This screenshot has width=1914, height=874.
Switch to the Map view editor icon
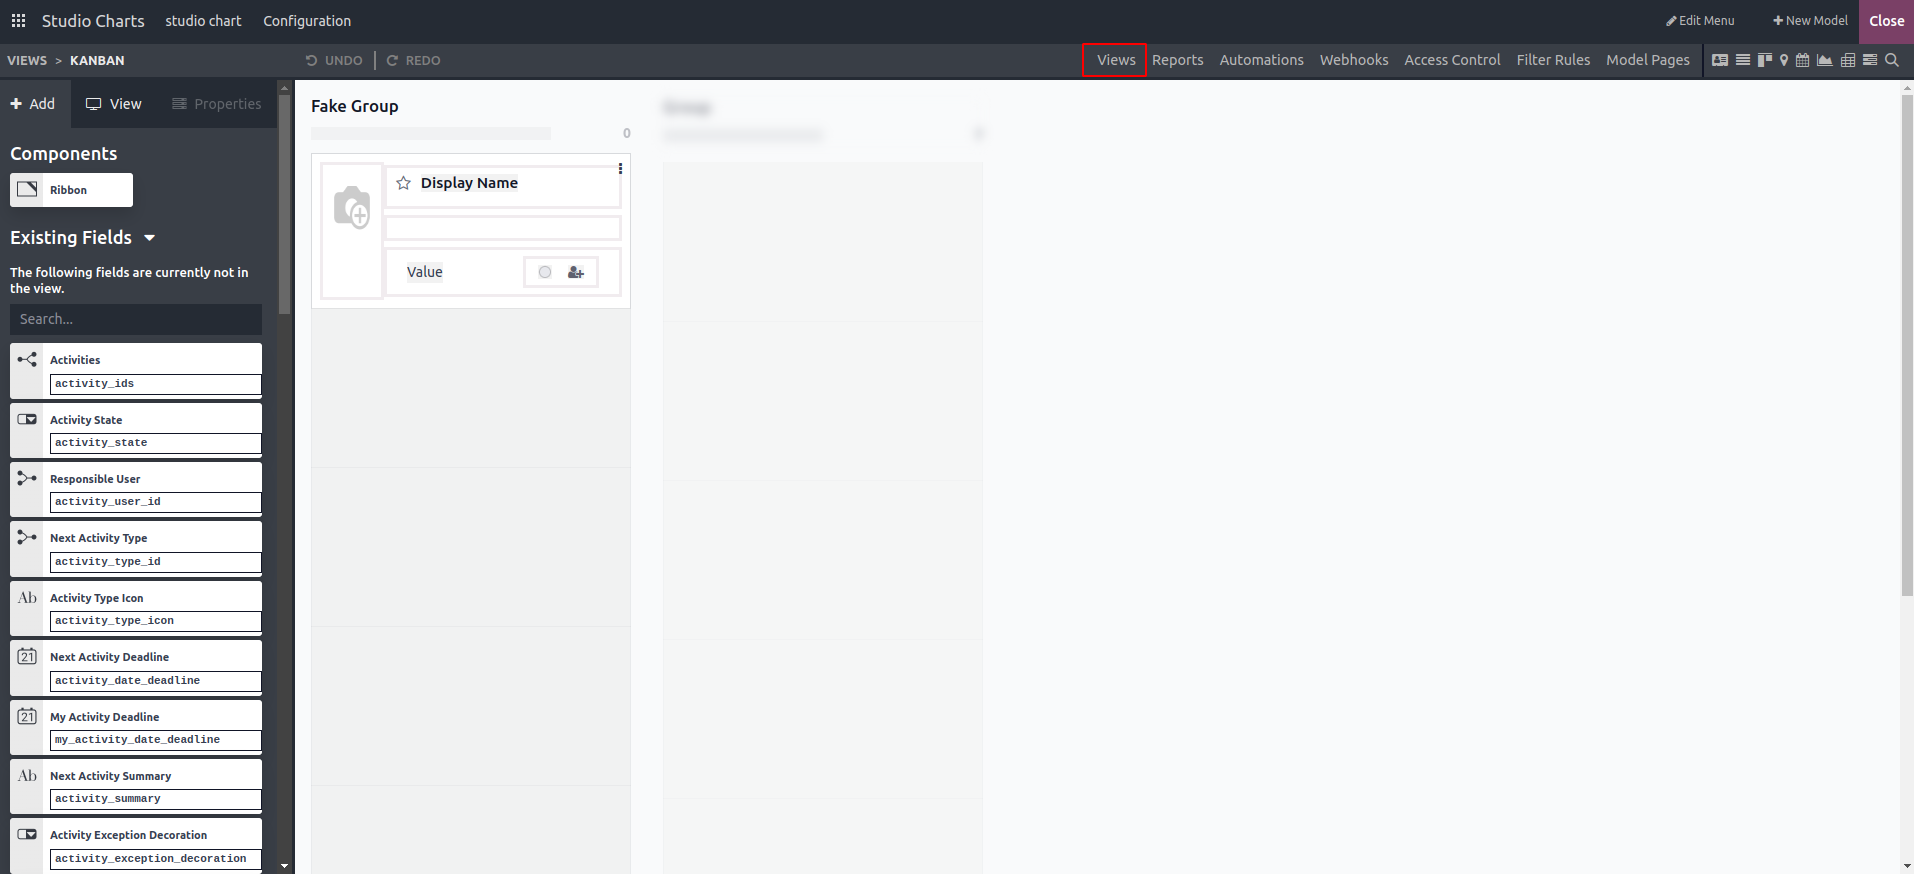tap(1784, 60)
